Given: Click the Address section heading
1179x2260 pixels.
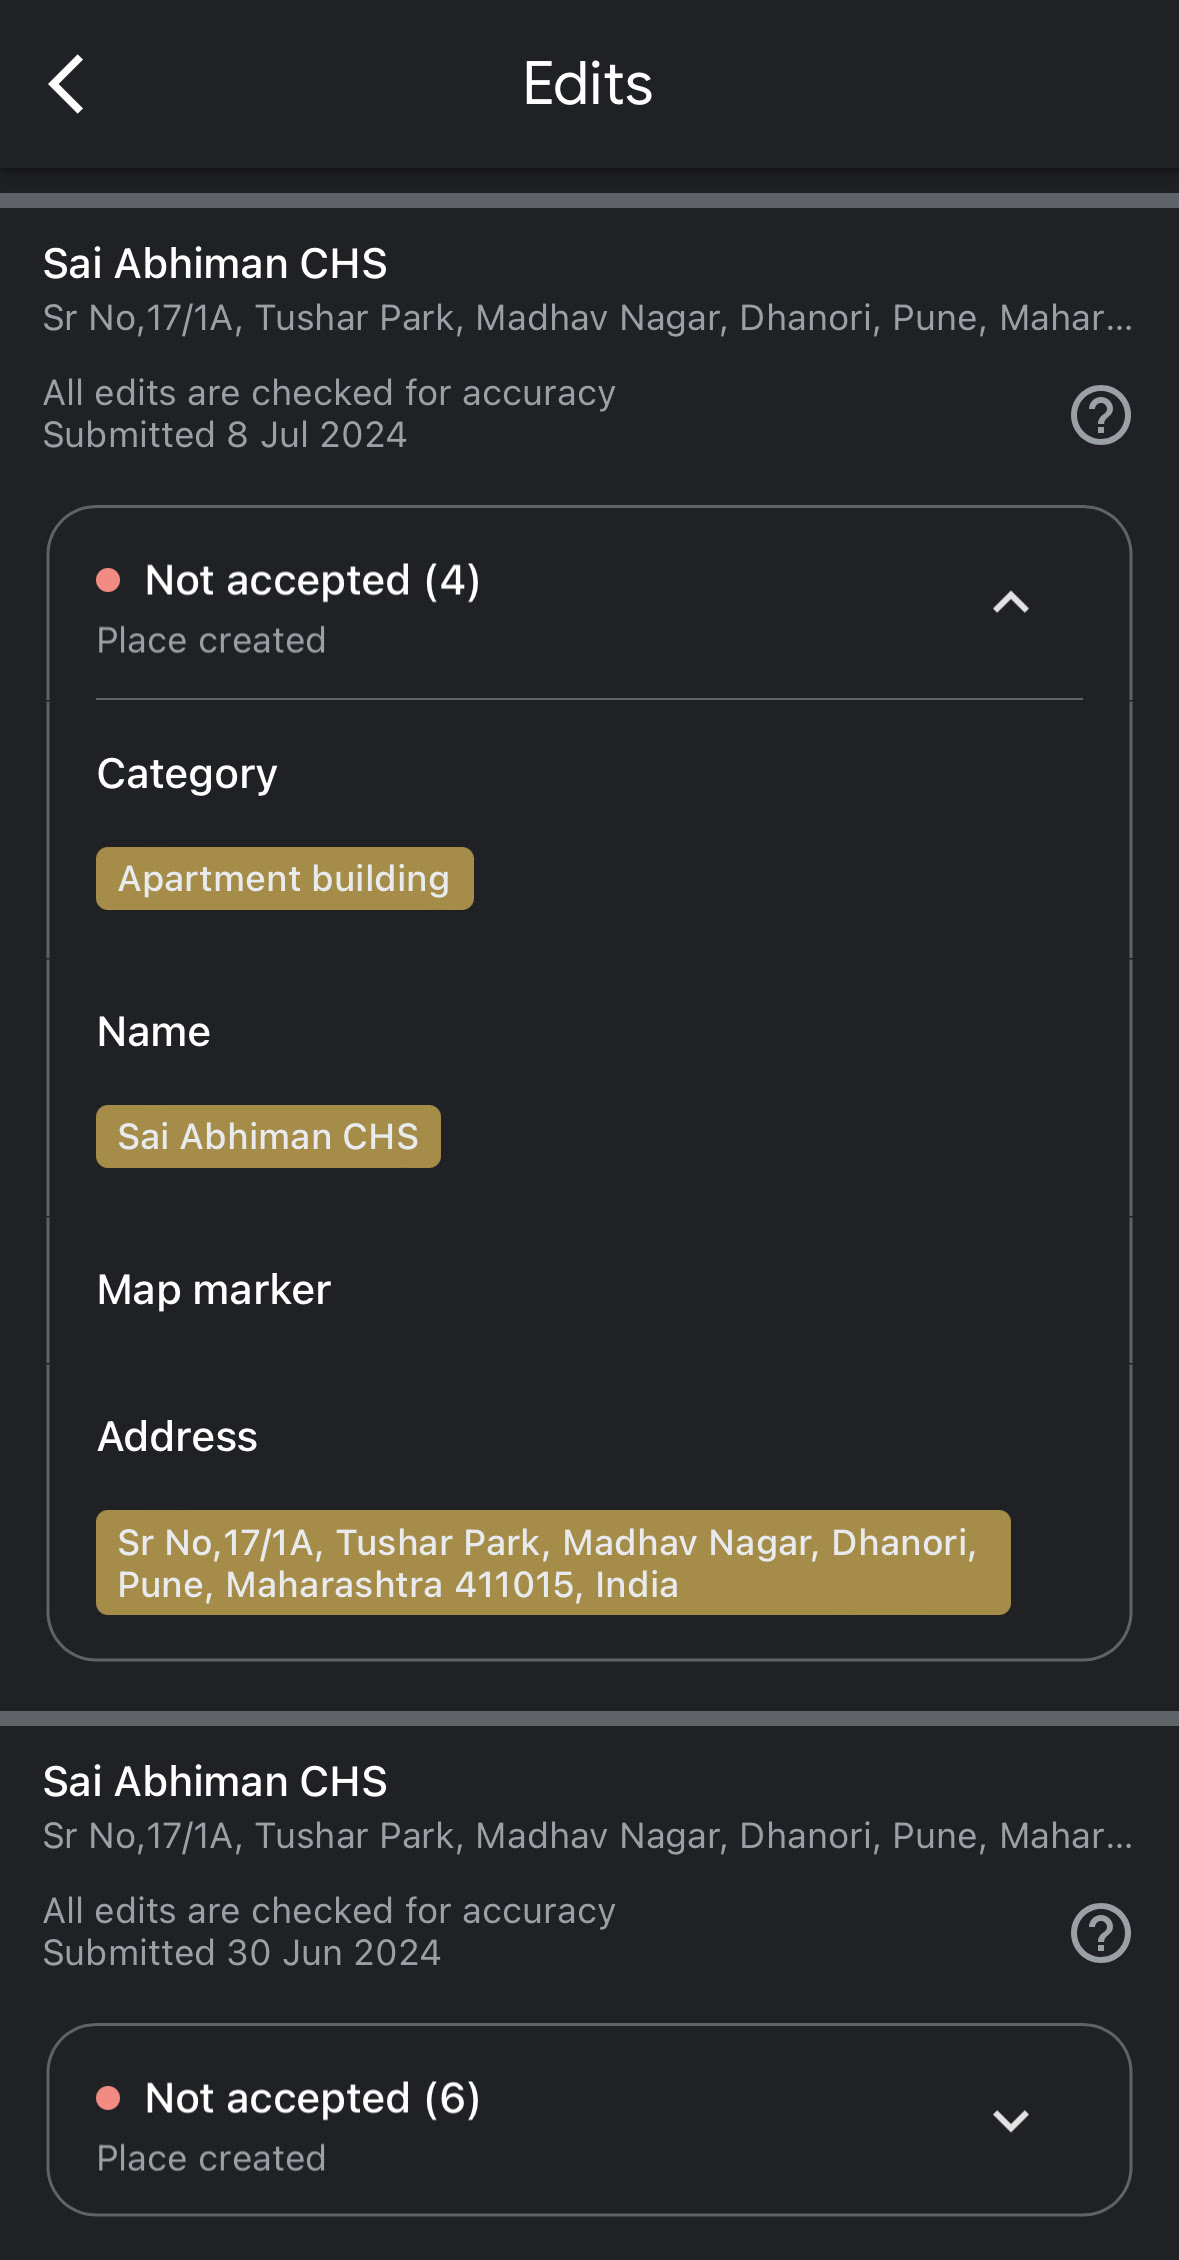Looking at the screenshot, I should [x=177, y=1437].
